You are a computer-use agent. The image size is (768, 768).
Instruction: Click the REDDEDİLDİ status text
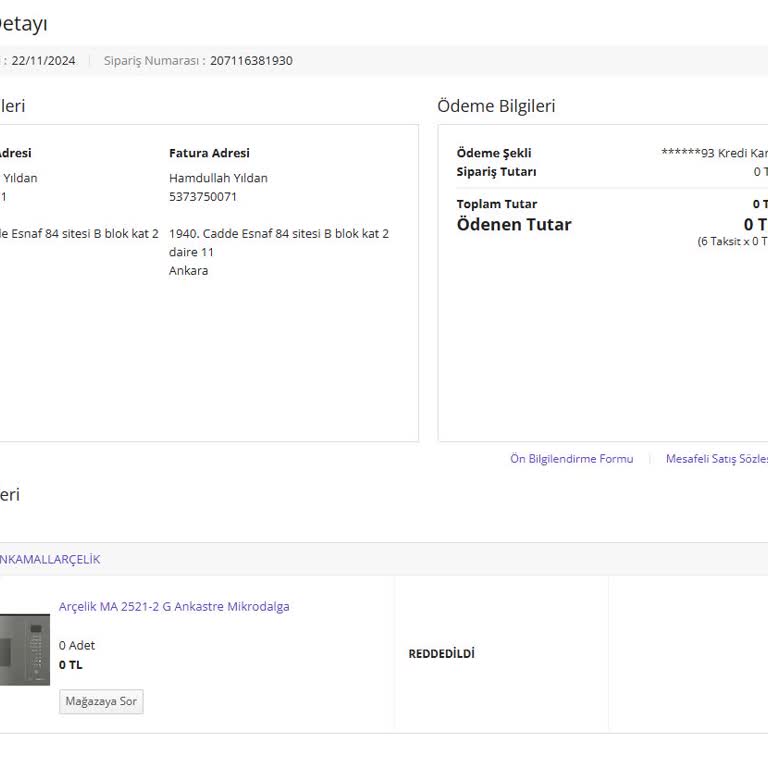tap(441, 654)
